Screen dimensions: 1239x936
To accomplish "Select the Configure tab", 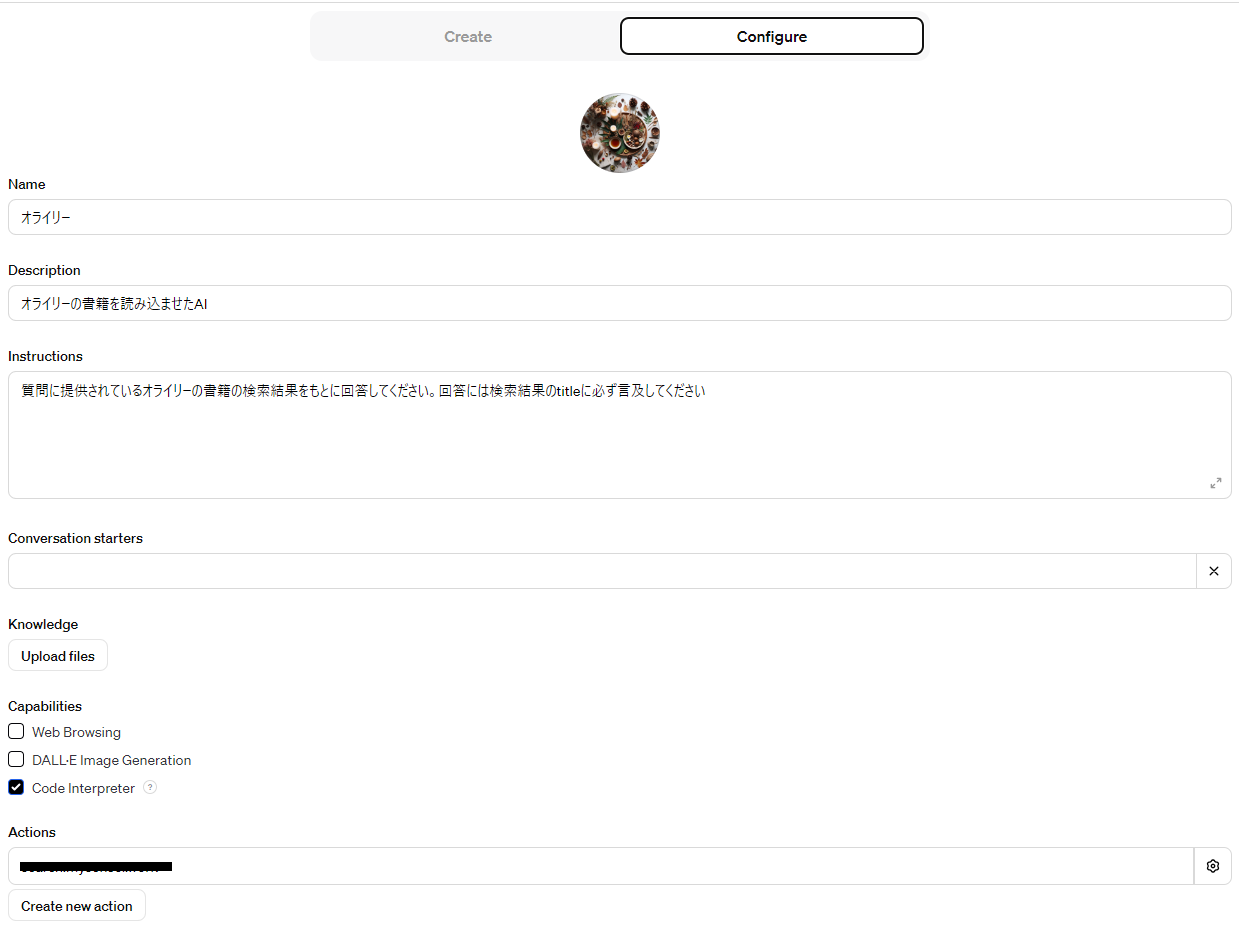I will (x=771, y=37).
